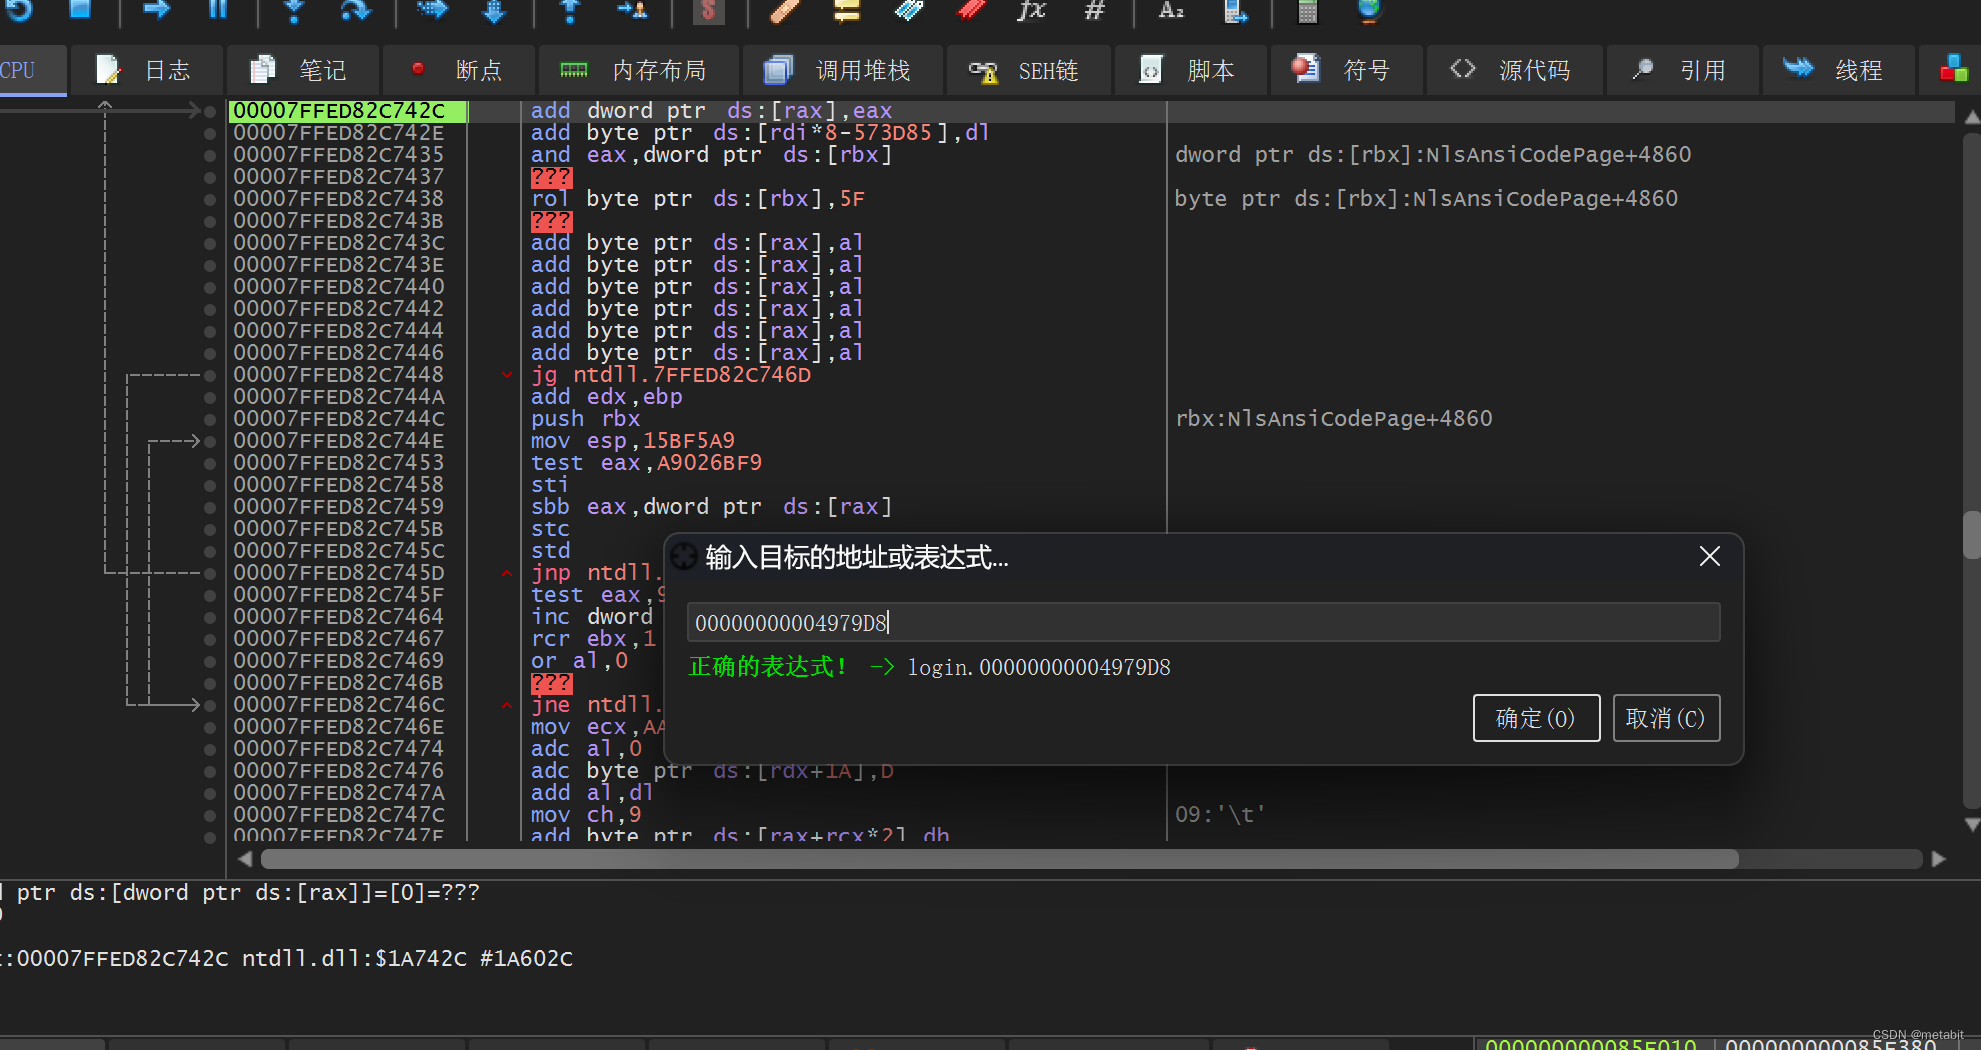Confirm address with 确定 button
The image size is (1981, 1050).
click(1536, 718)
